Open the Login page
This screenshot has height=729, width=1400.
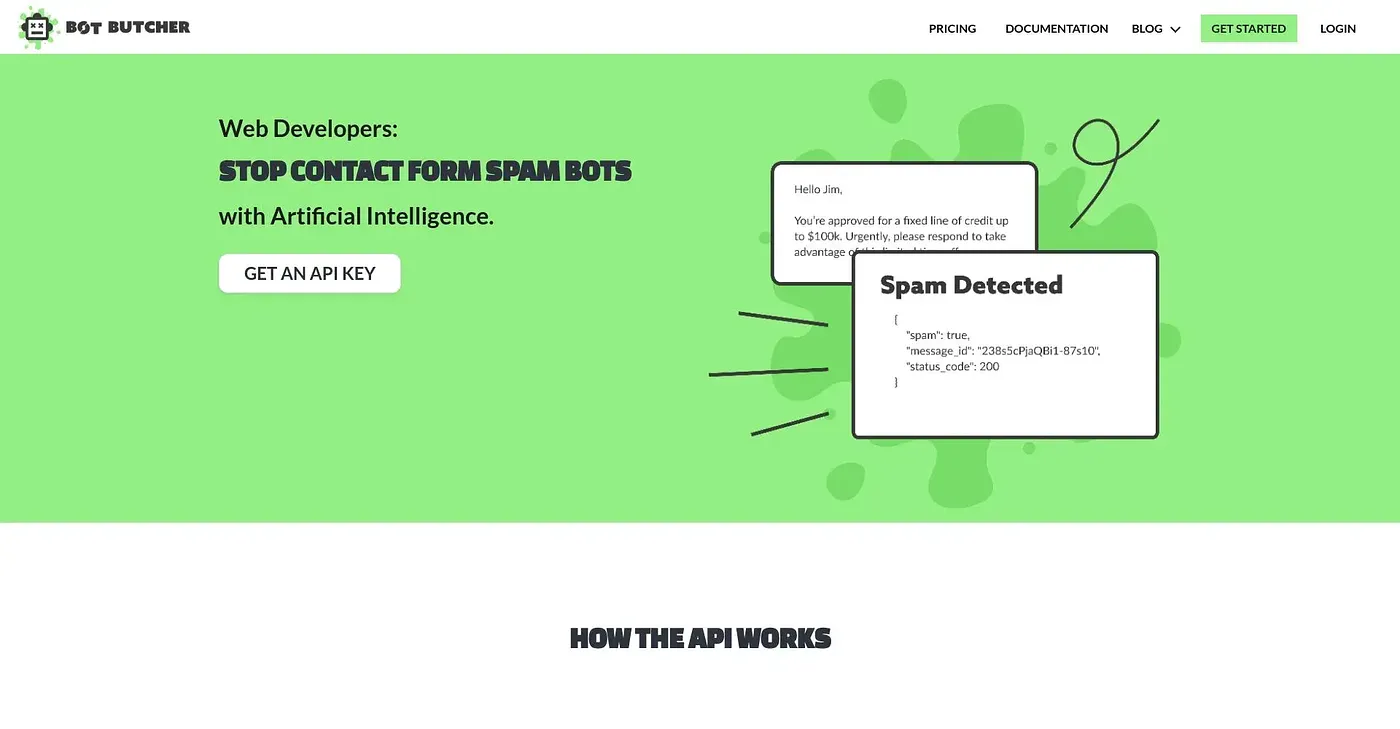(1338, 29)
